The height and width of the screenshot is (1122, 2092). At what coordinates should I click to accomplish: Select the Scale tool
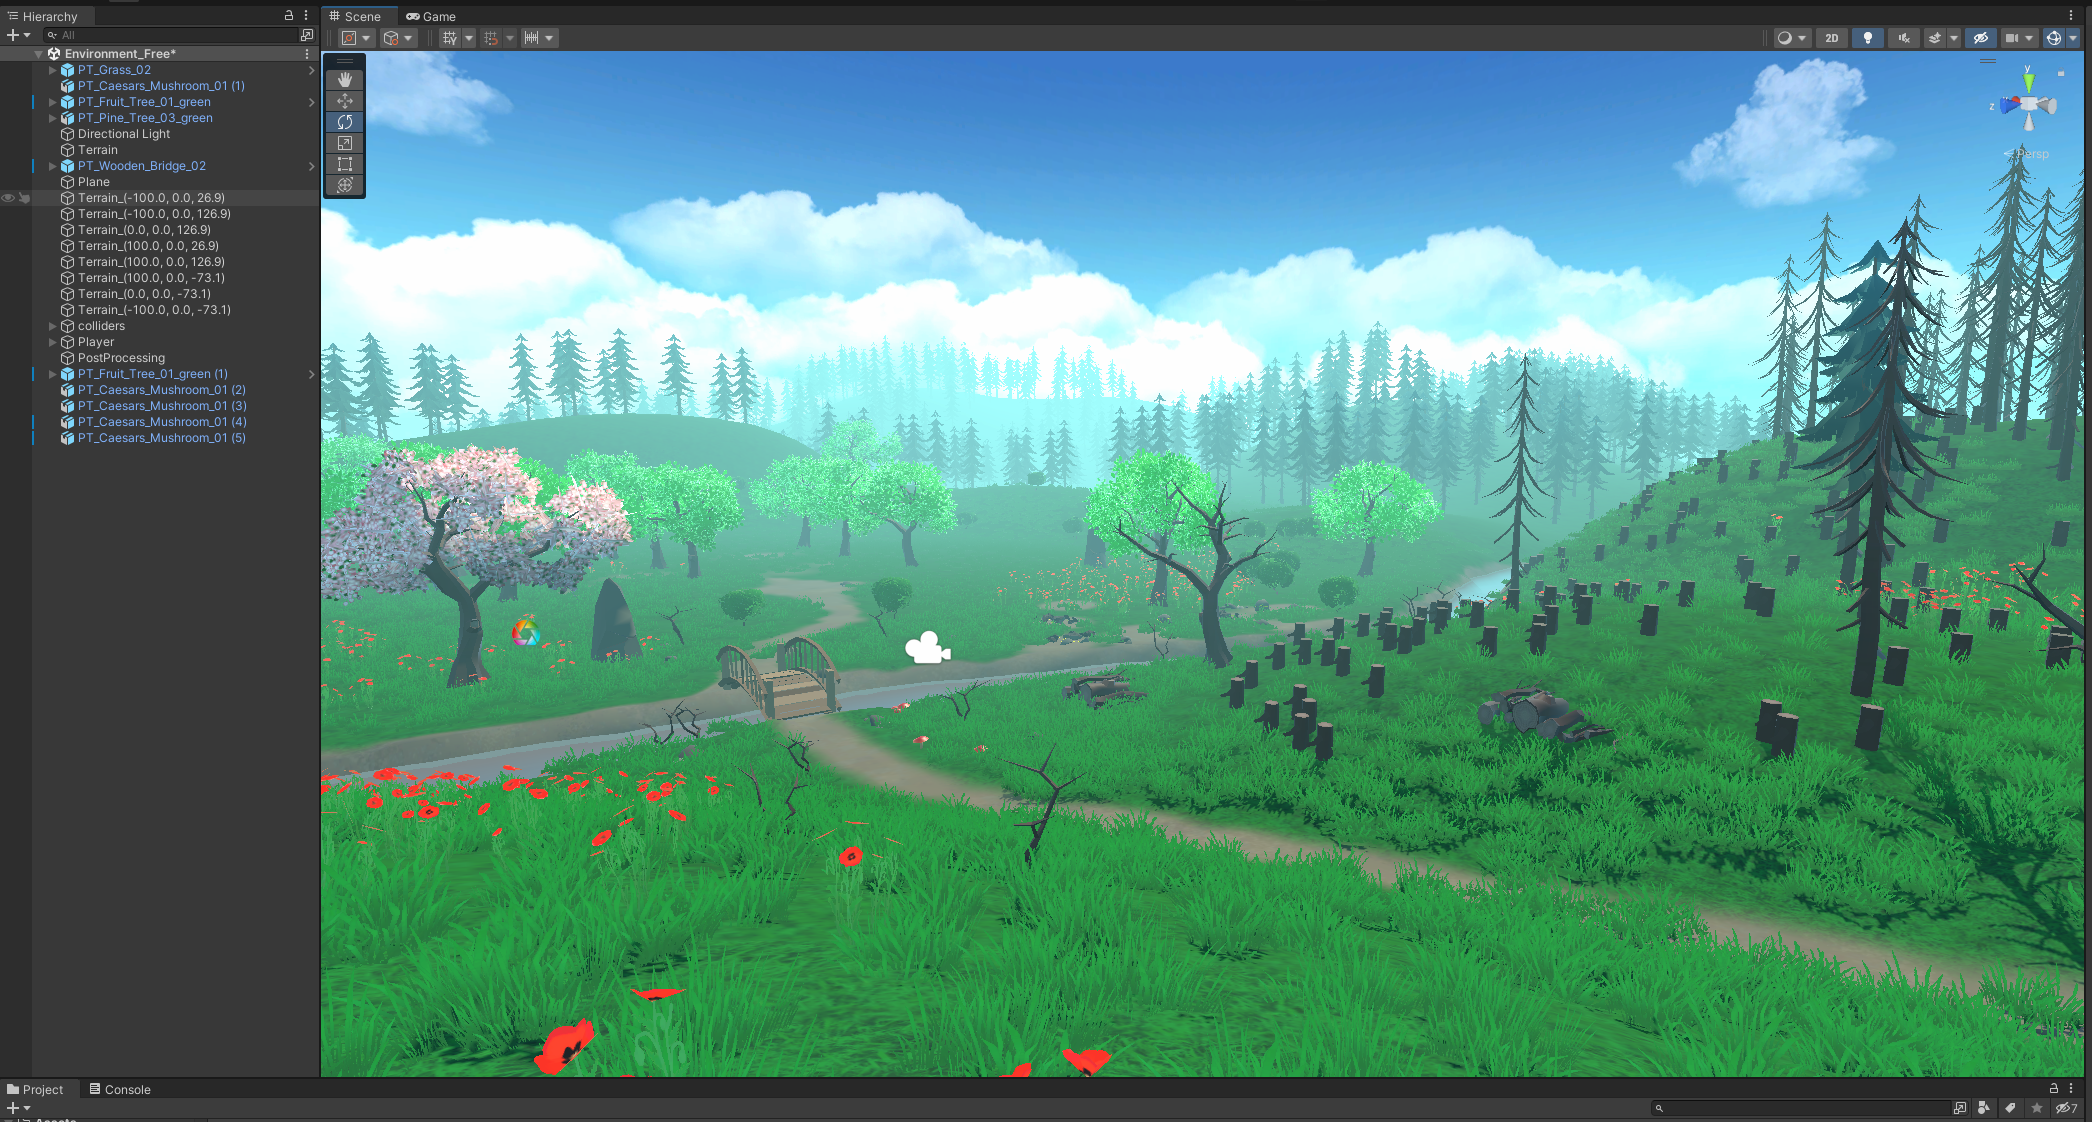point(345,143)
